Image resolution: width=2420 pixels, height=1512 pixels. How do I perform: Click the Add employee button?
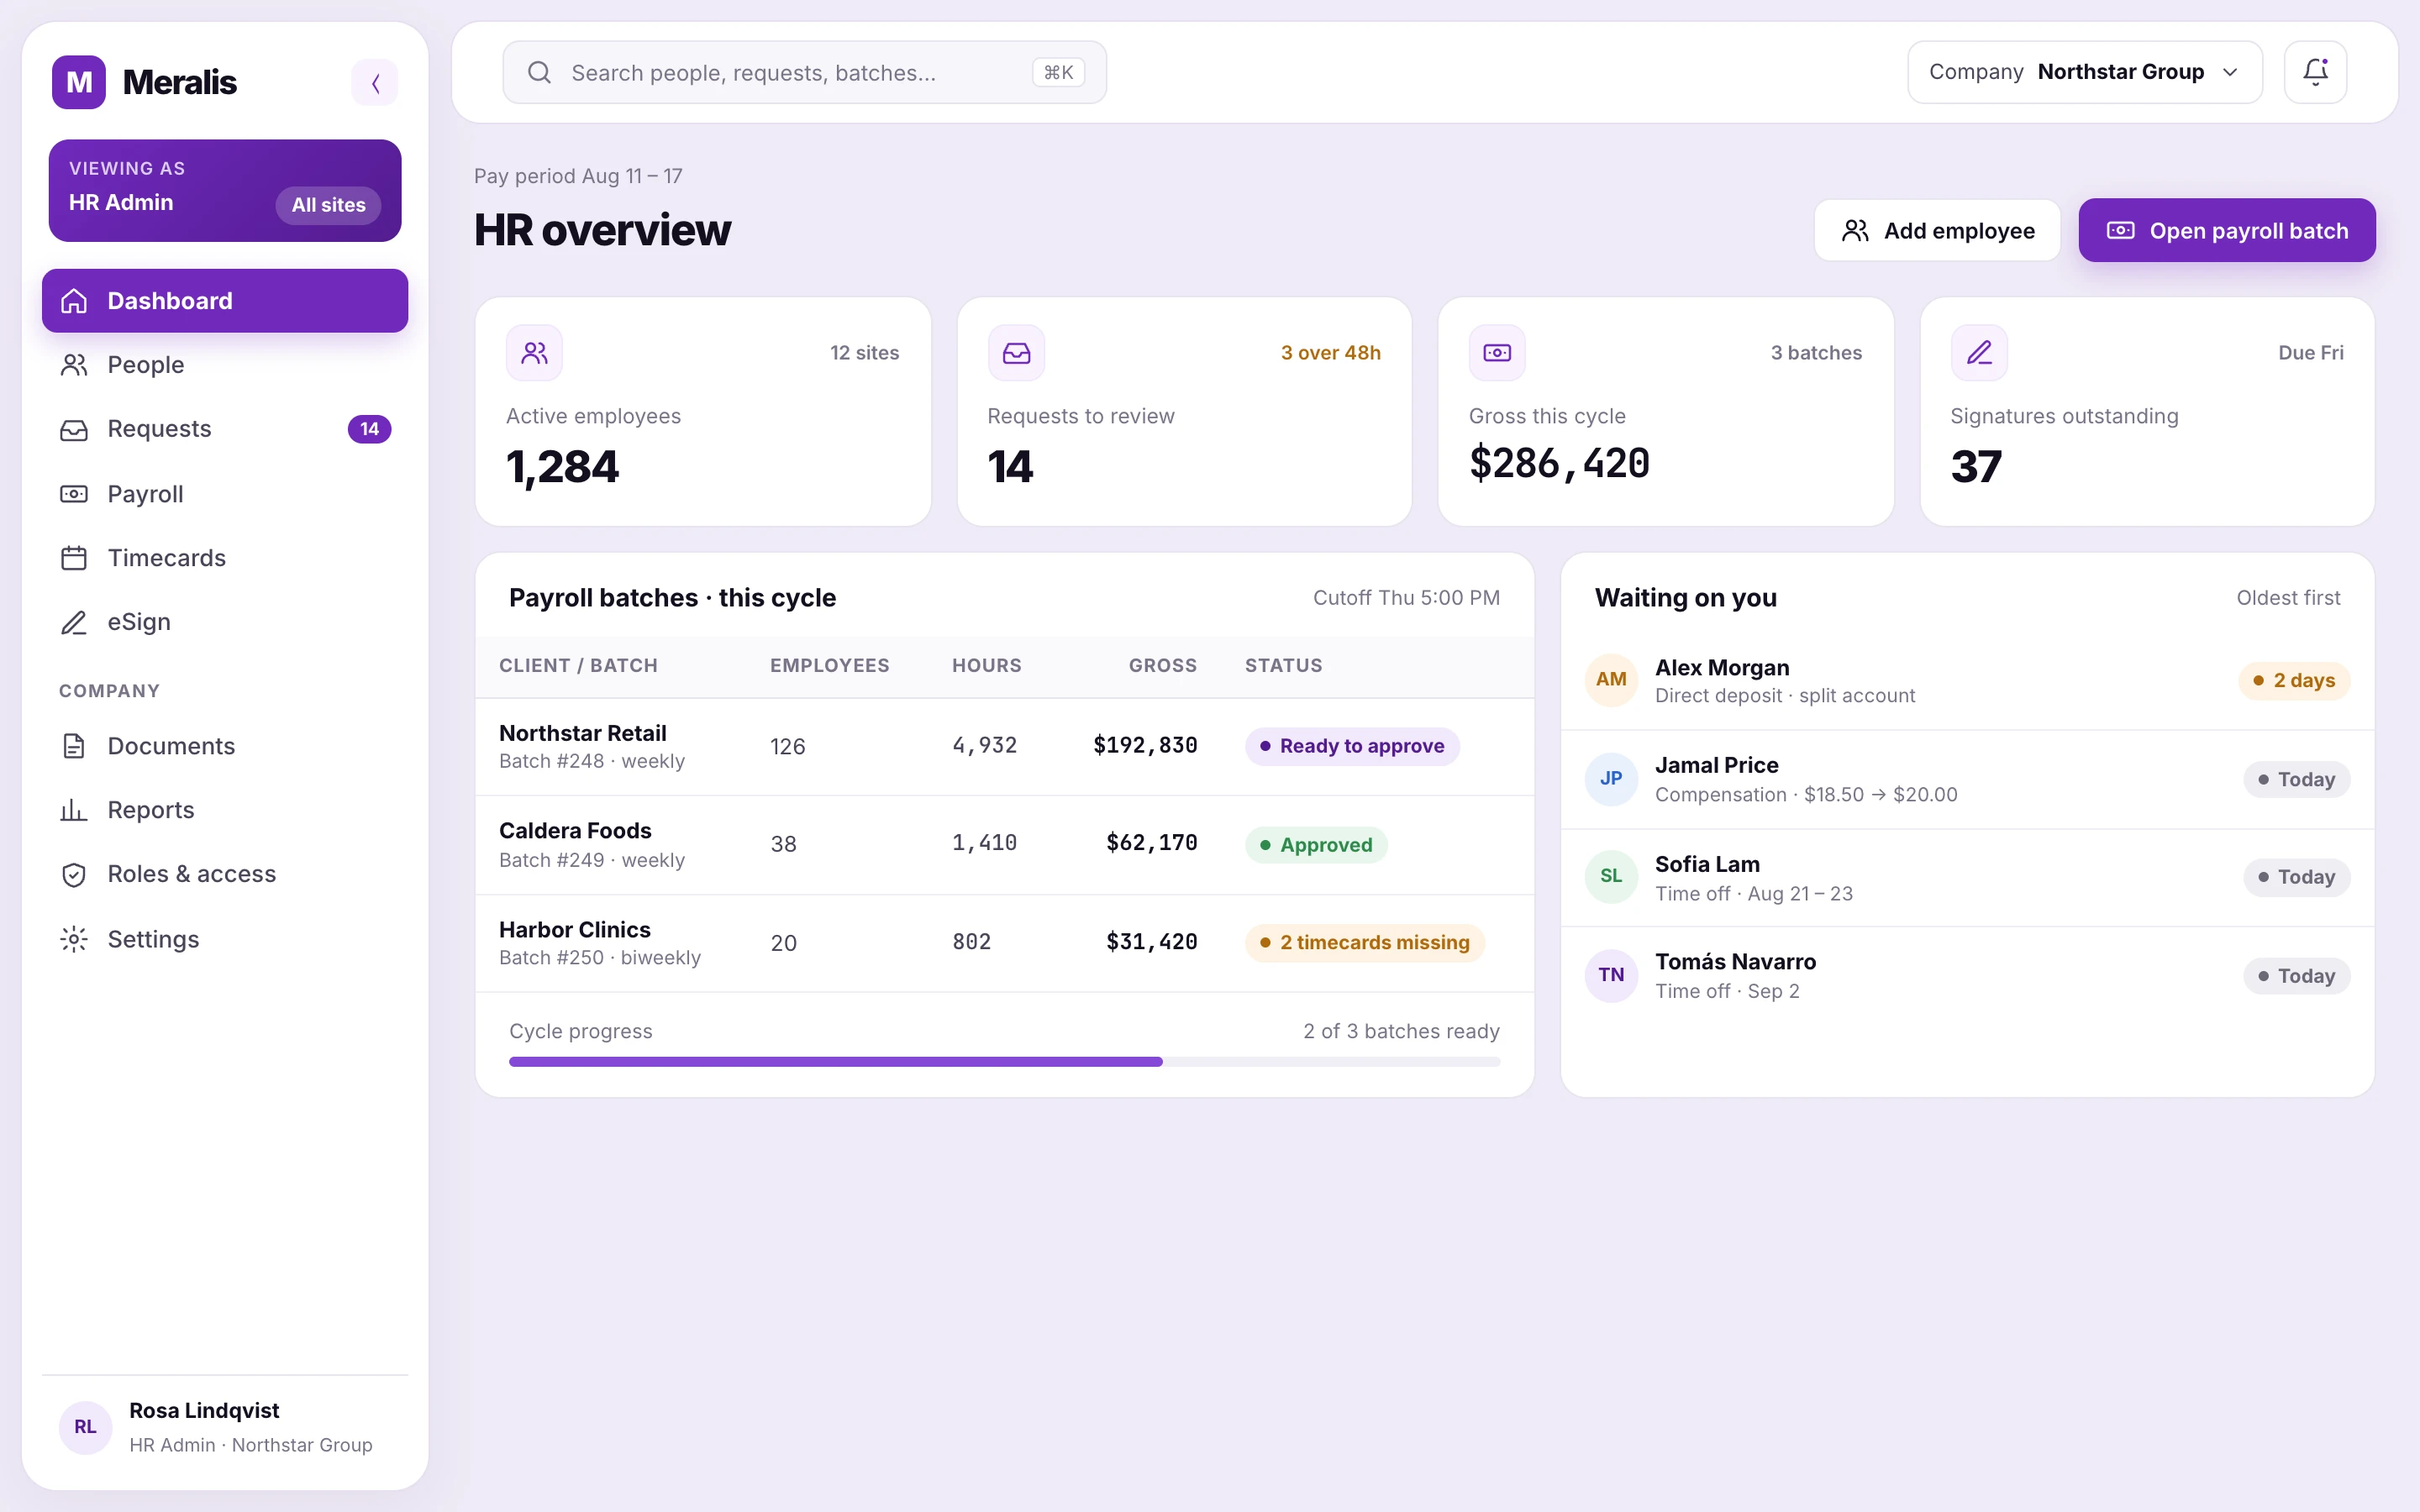(x=1937, y=231)
